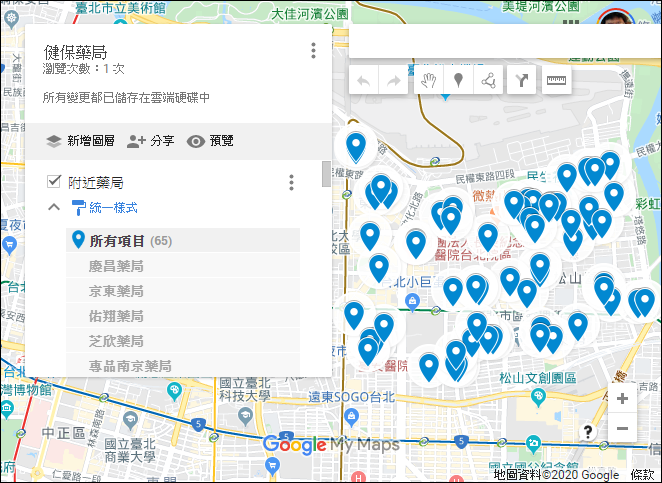Click the 松山文創園區 attraction icon
662x483 pixels.
click(538, 397)
